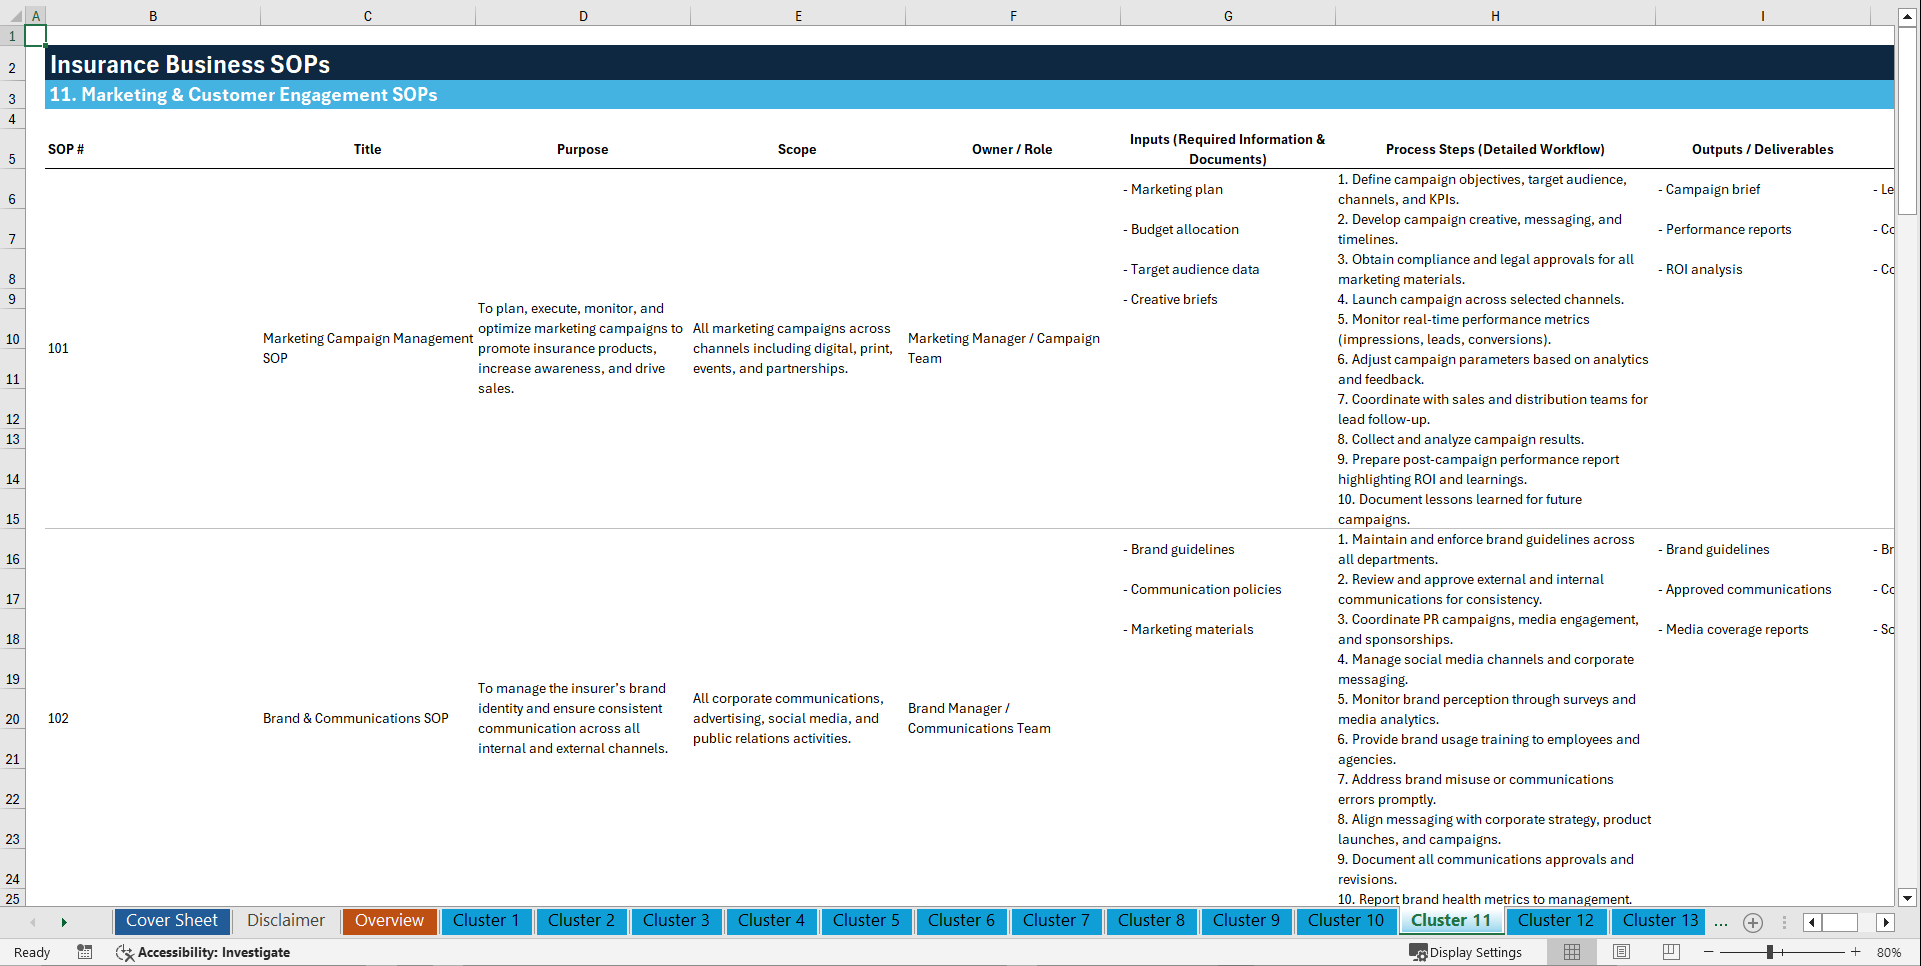The image size is (1921, 966).
Task: Switch to the Cluster 5 tab
Action: pyautogui.click(x=866, y=921)
